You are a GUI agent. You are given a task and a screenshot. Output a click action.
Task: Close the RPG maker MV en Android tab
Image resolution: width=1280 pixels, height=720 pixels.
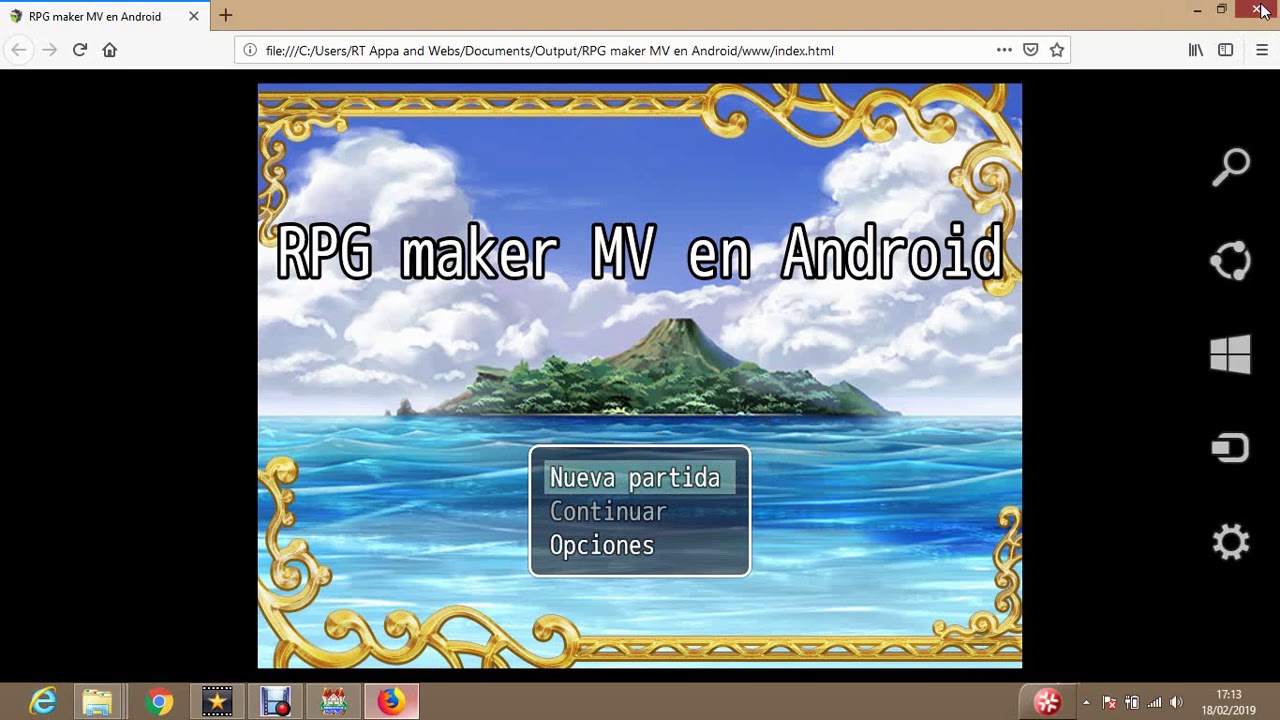(x=194, y=16)
